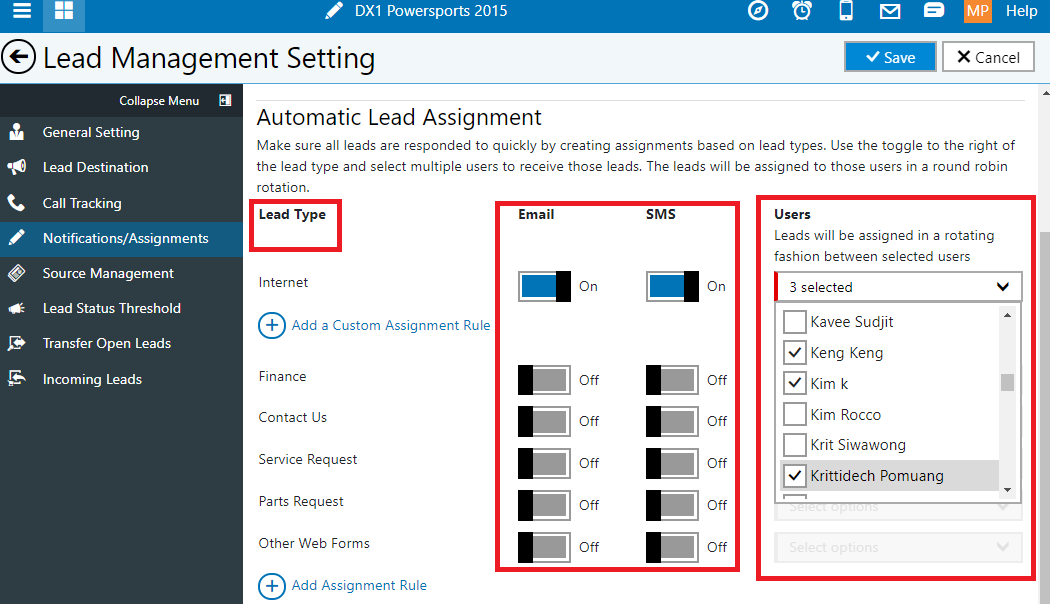Click the Collapse Menu panel icon
The height and width of the screenshot is (604, 1051).
225,101
